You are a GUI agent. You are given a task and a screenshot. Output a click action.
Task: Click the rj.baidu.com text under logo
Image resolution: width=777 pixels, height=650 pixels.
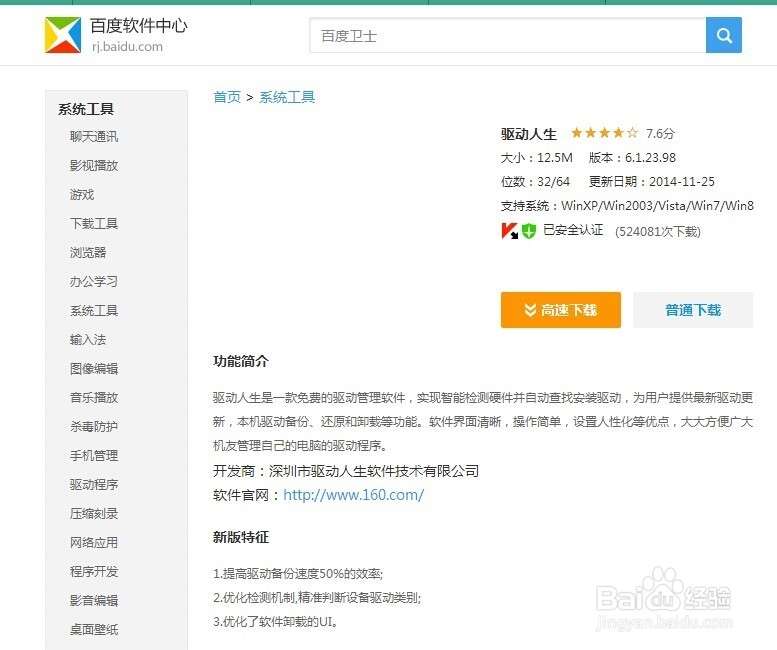(x=127, y=47)
